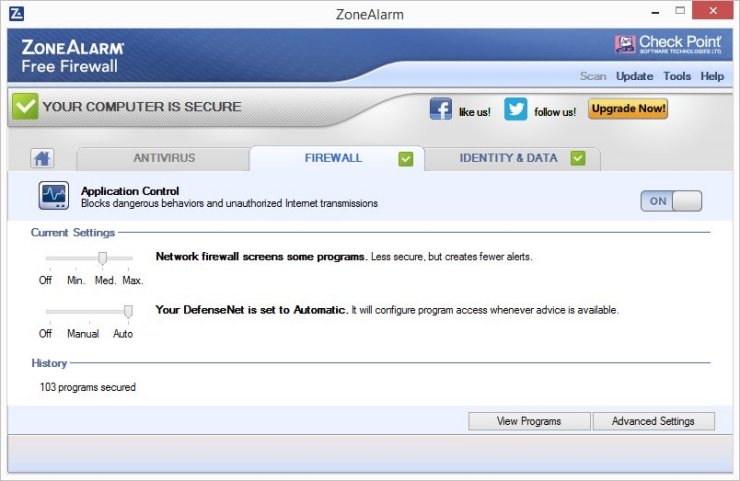This screenshot has height=481, width=740.
Task: Click the Application Control monitor icon
Action: pos(54,195)
